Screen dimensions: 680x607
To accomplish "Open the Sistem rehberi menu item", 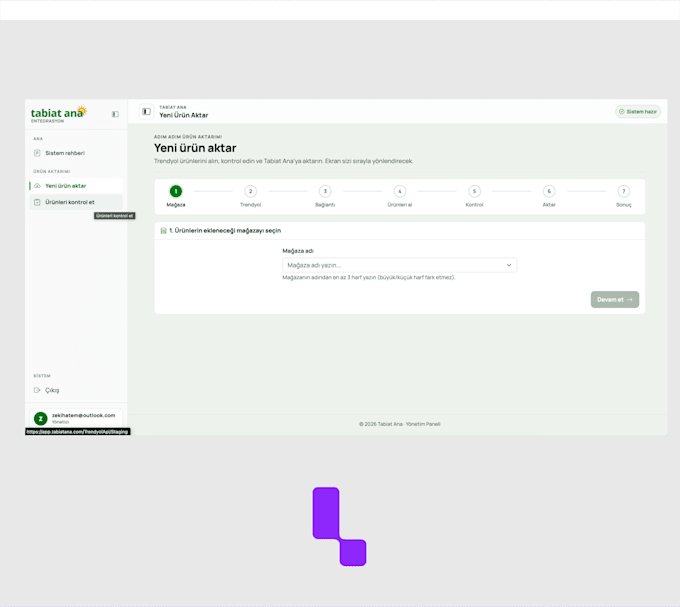I will (x=76, y=153).
